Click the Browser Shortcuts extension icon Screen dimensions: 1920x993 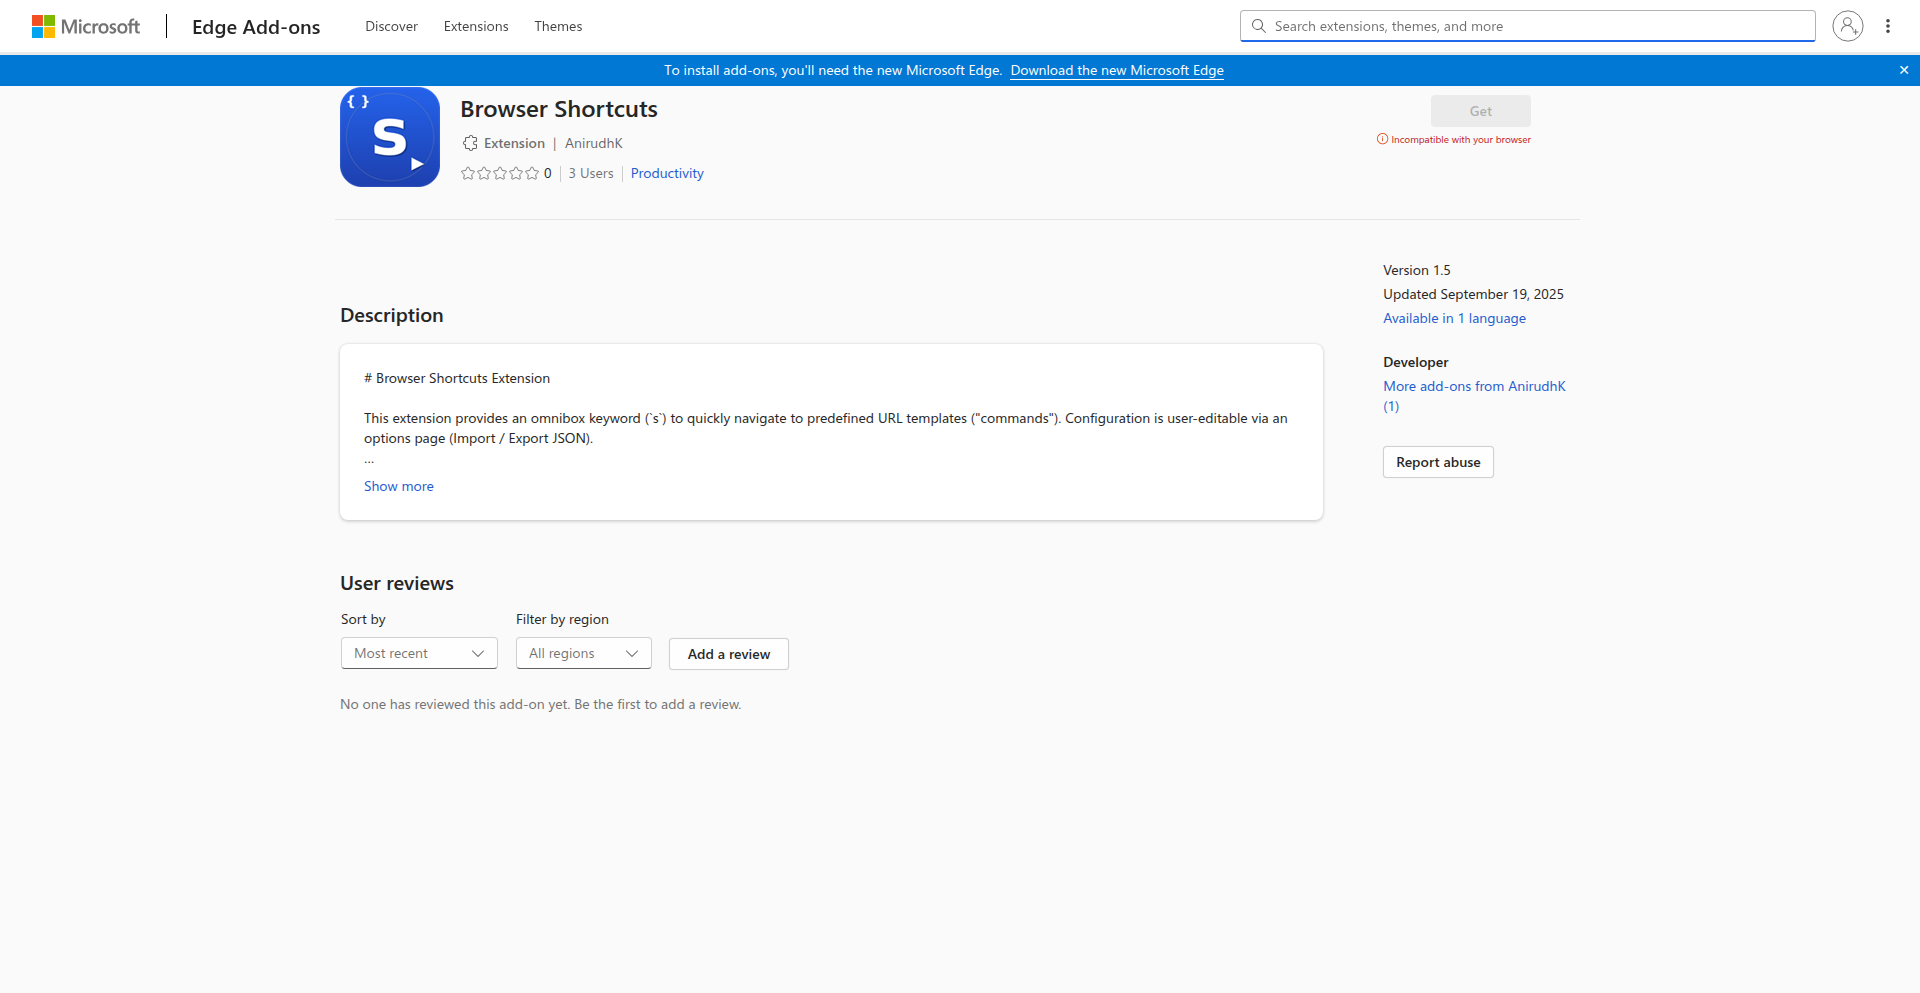[390, 137]
